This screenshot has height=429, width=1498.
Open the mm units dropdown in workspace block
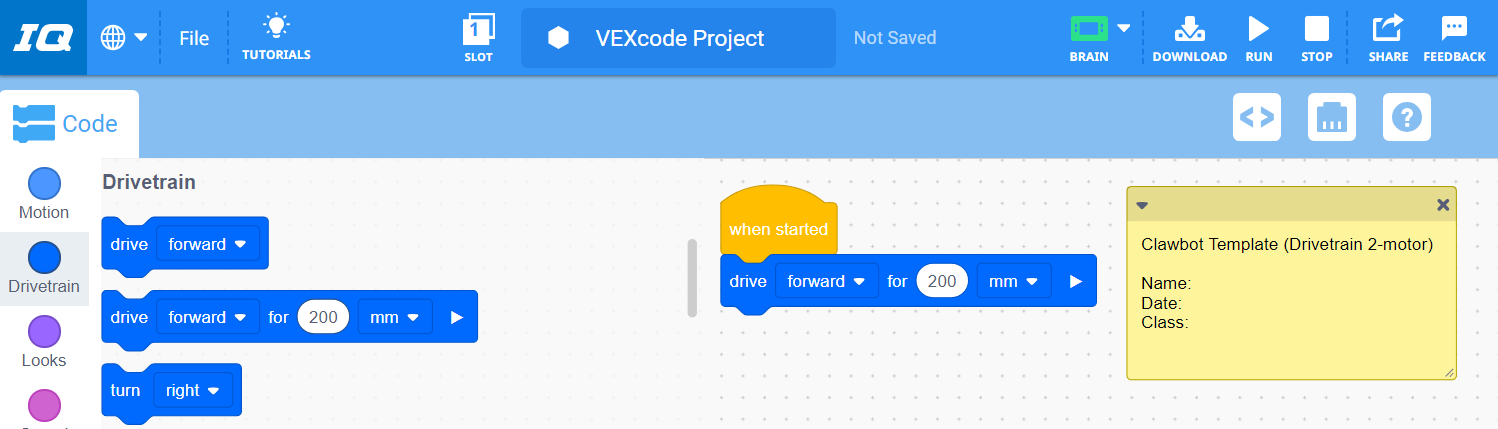point(1014,282)
